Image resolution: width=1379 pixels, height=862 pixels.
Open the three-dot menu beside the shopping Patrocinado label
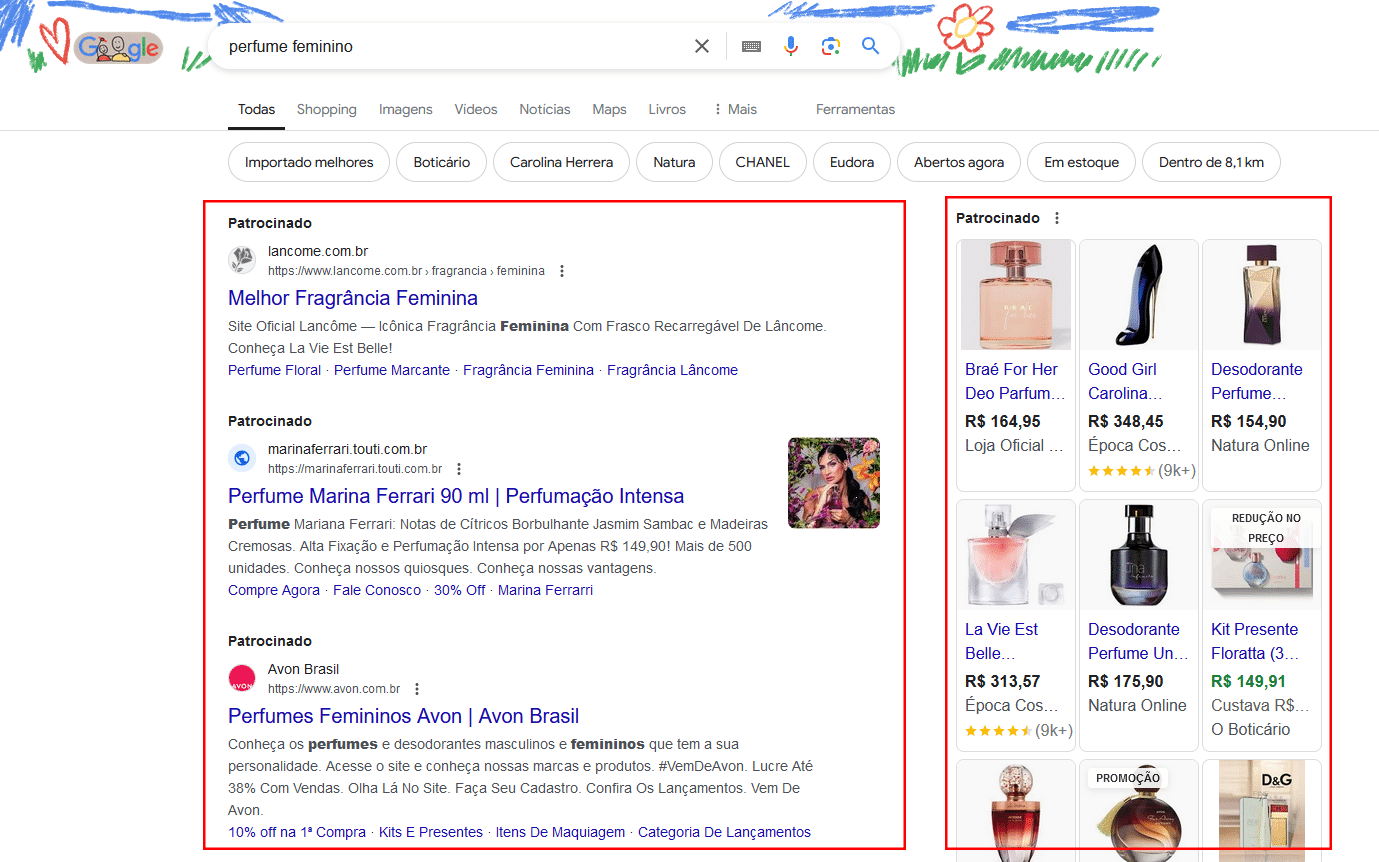pos(1057,218)
